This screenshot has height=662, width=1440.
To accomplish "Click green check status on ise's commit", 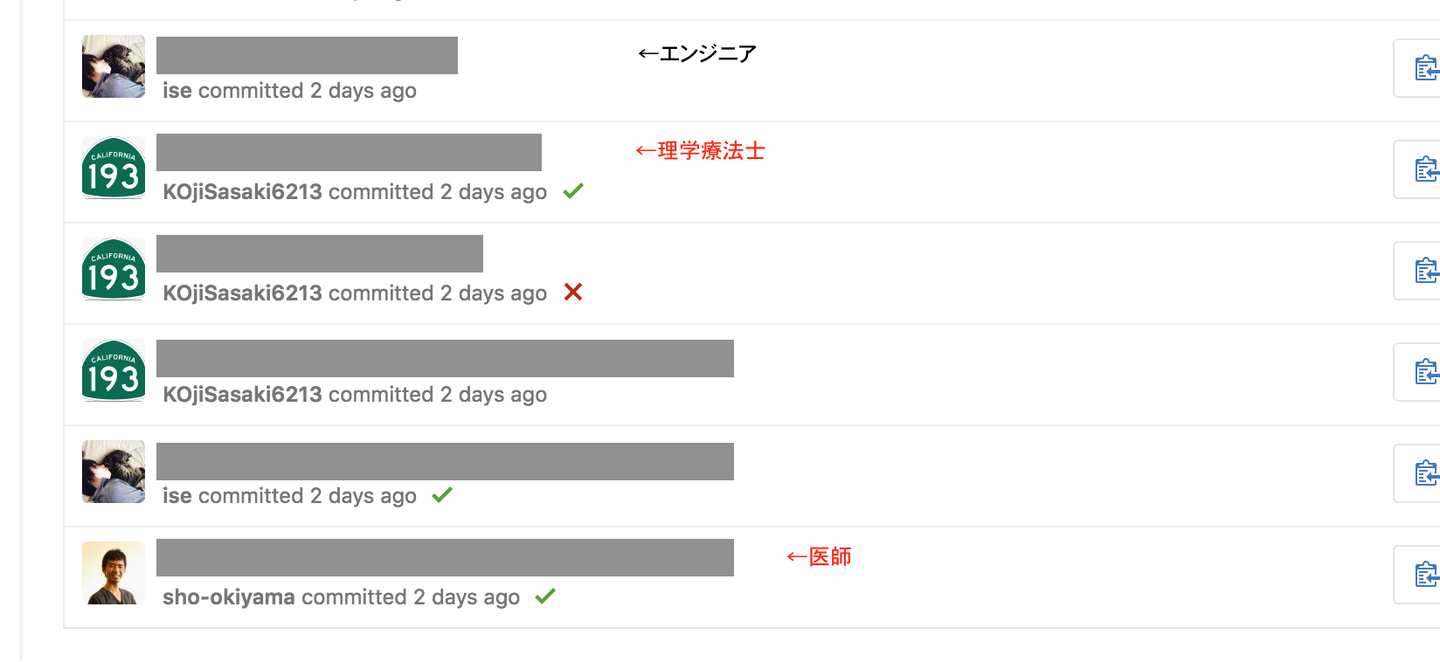I will [442, 495].
